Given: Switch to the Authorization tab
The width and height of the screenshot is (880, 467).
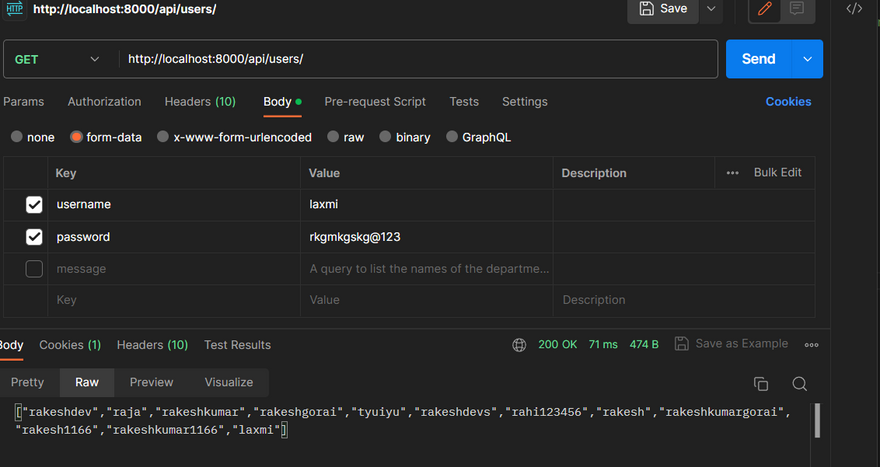Looking at the screenshot, I should pos(104,102).
